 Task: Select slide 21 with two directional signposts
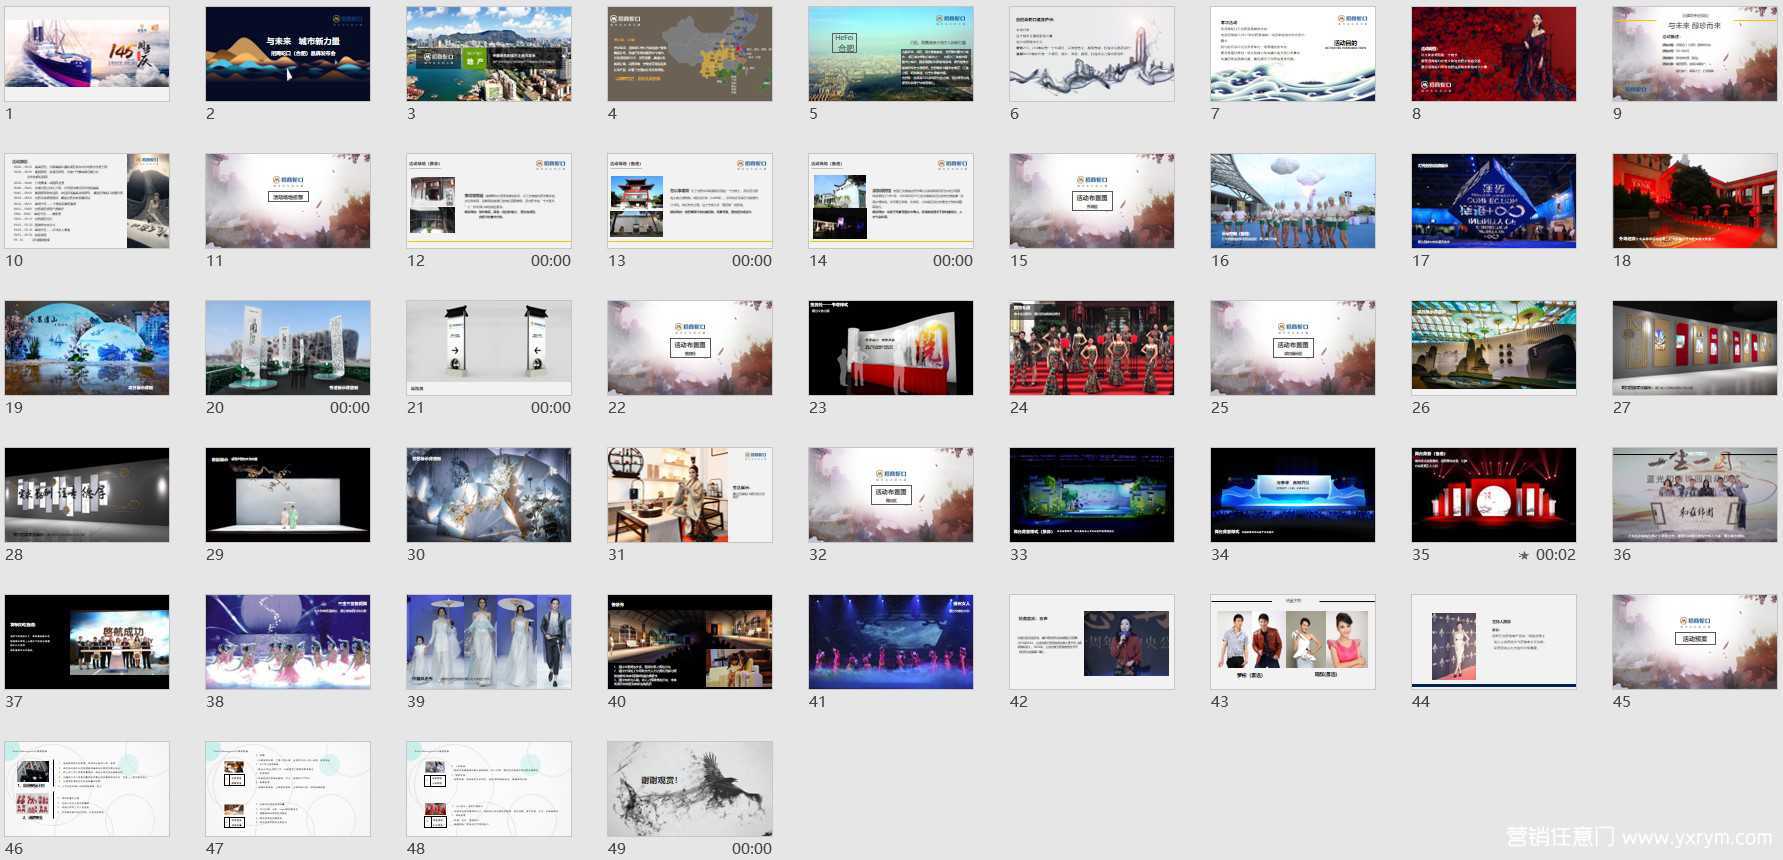pyautogui.click(x=489, y=348)
